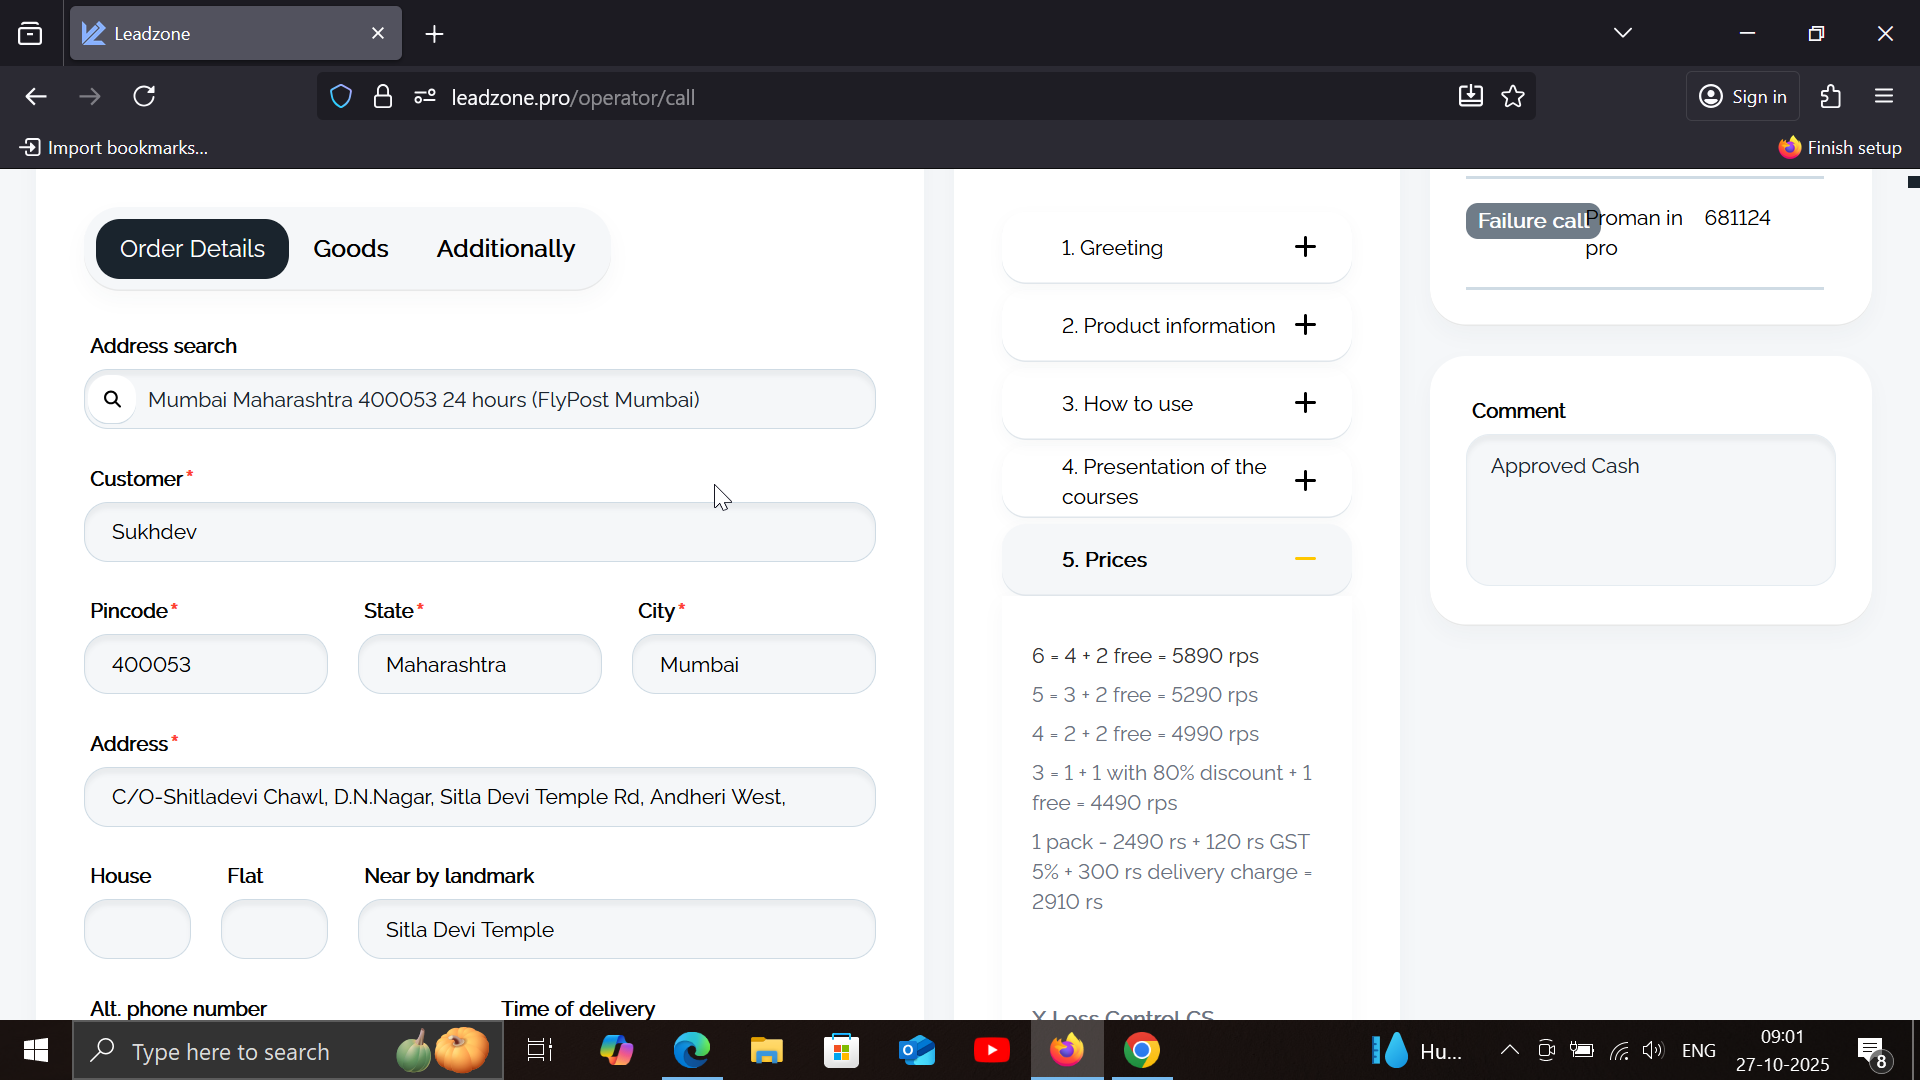Image resolution: width=1920 pixels, height=1080 pixels.
Task: Click the Near by landmark field
Action: (616, 930)
